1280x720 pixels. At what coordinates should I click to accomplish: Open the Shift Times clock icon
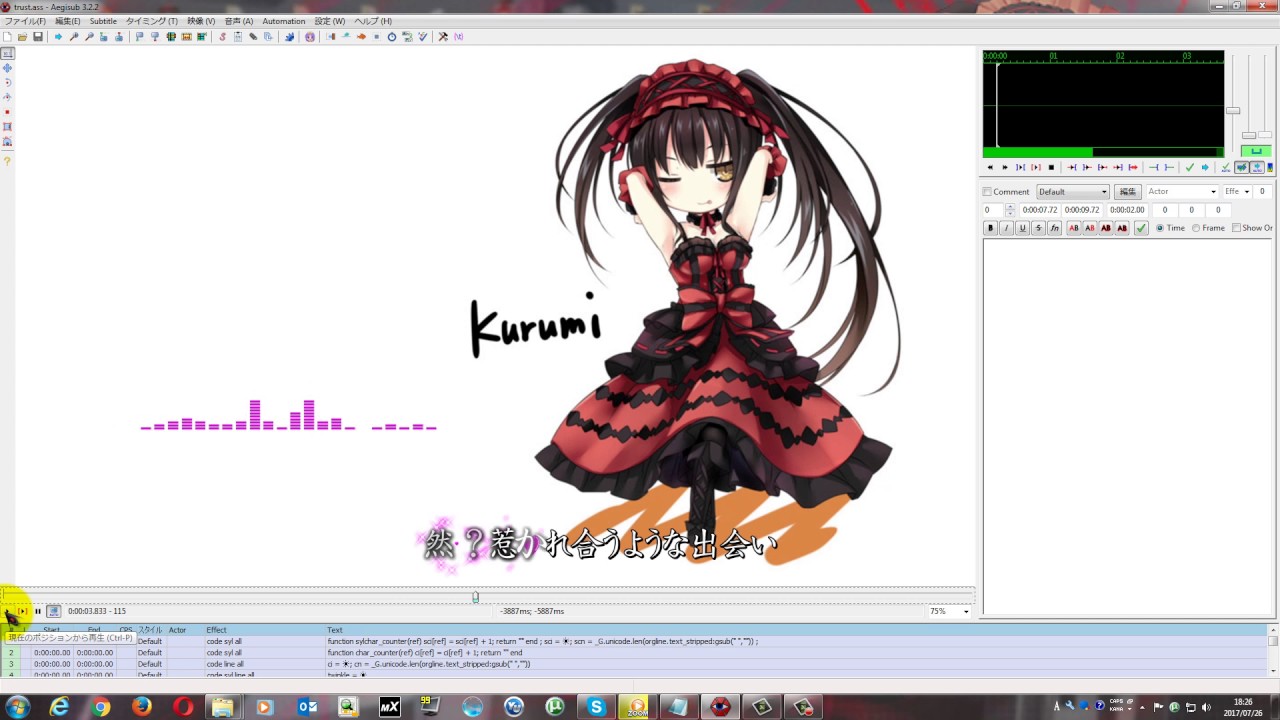[391, 37]
